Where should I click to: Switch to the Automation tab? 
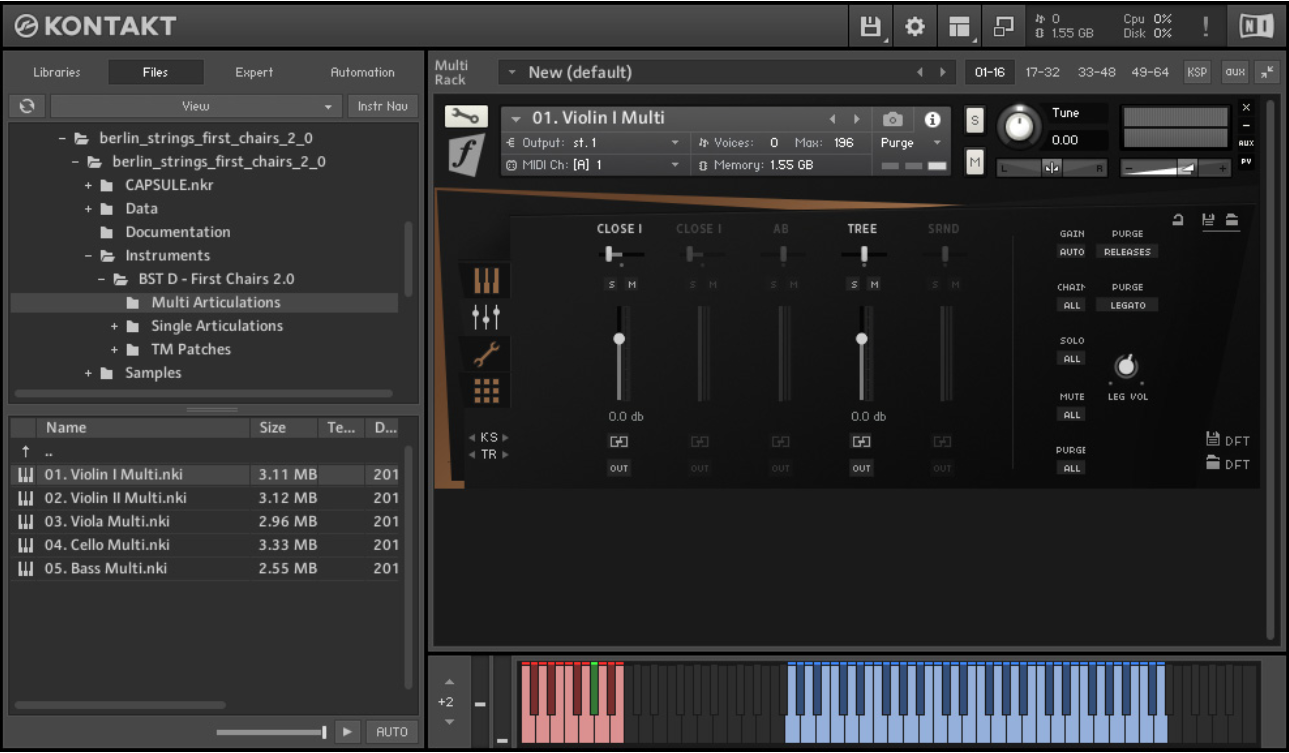click(x=363, y=72)
